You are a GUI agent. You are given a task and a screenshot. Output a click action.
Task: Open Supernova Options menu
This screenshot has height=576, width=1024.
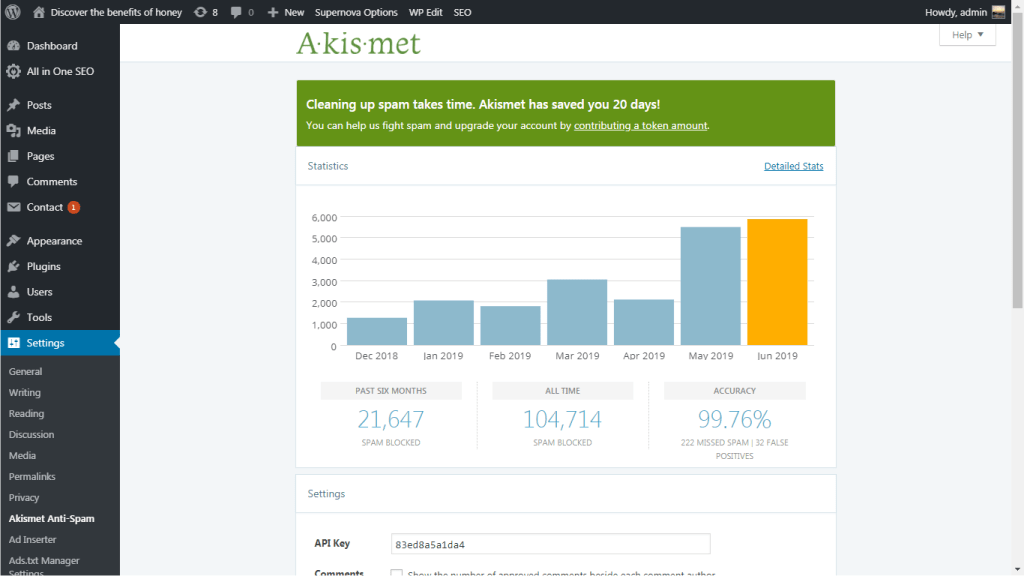click(x=356, y=12)
